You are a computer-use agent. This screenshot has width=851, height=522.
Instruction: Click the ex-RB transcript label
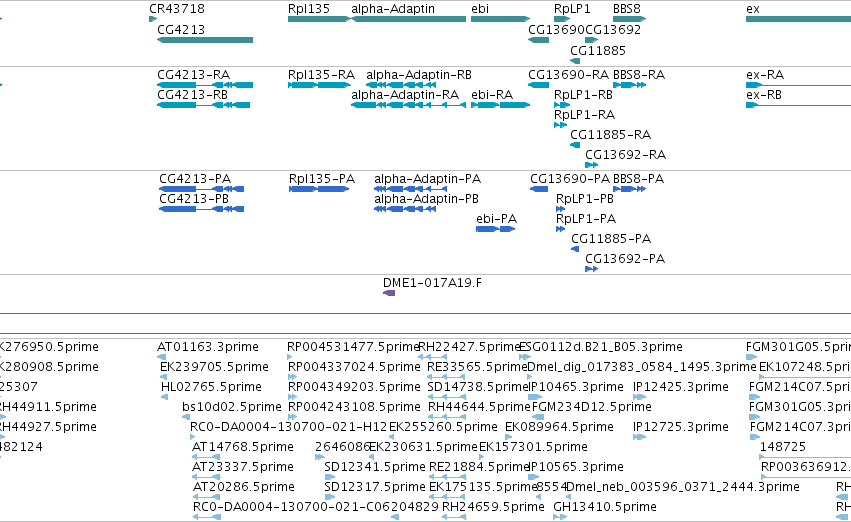(764, 94)
